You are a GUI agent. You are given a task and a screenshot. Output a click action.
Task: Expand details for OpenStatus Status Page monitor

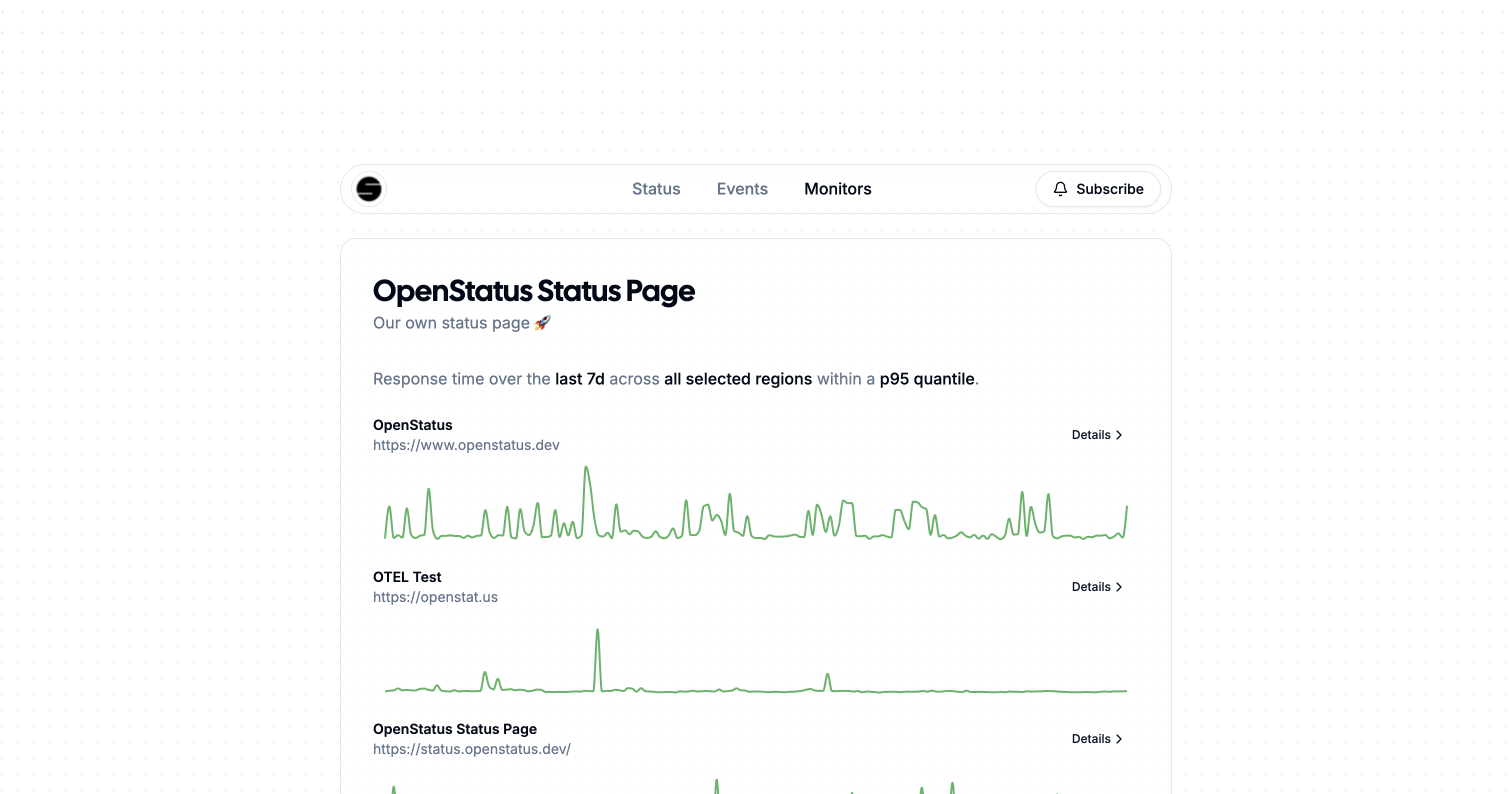pos(1090,739)
